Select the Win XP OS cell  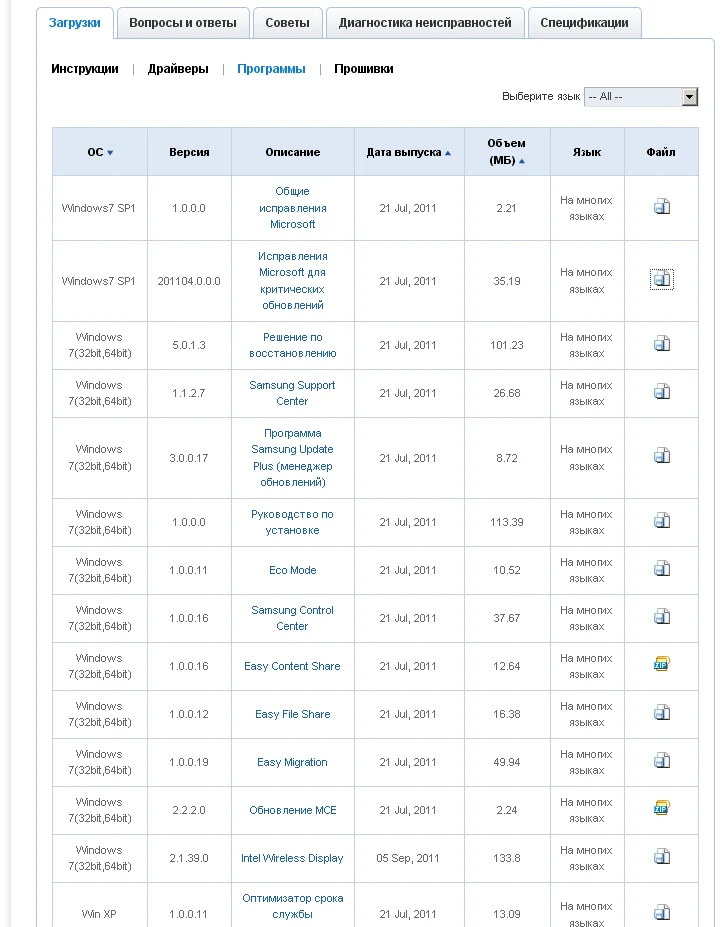(99, 914)
